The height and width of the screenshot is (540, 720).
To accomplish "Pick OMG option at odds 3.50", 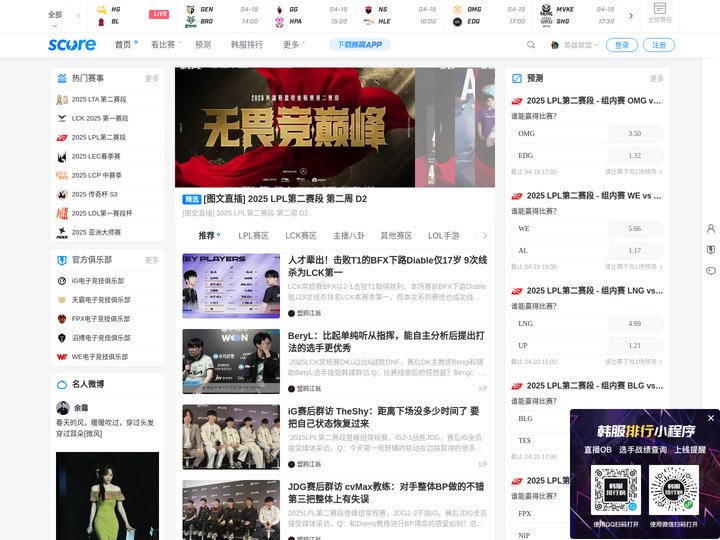I will (587, 134).
